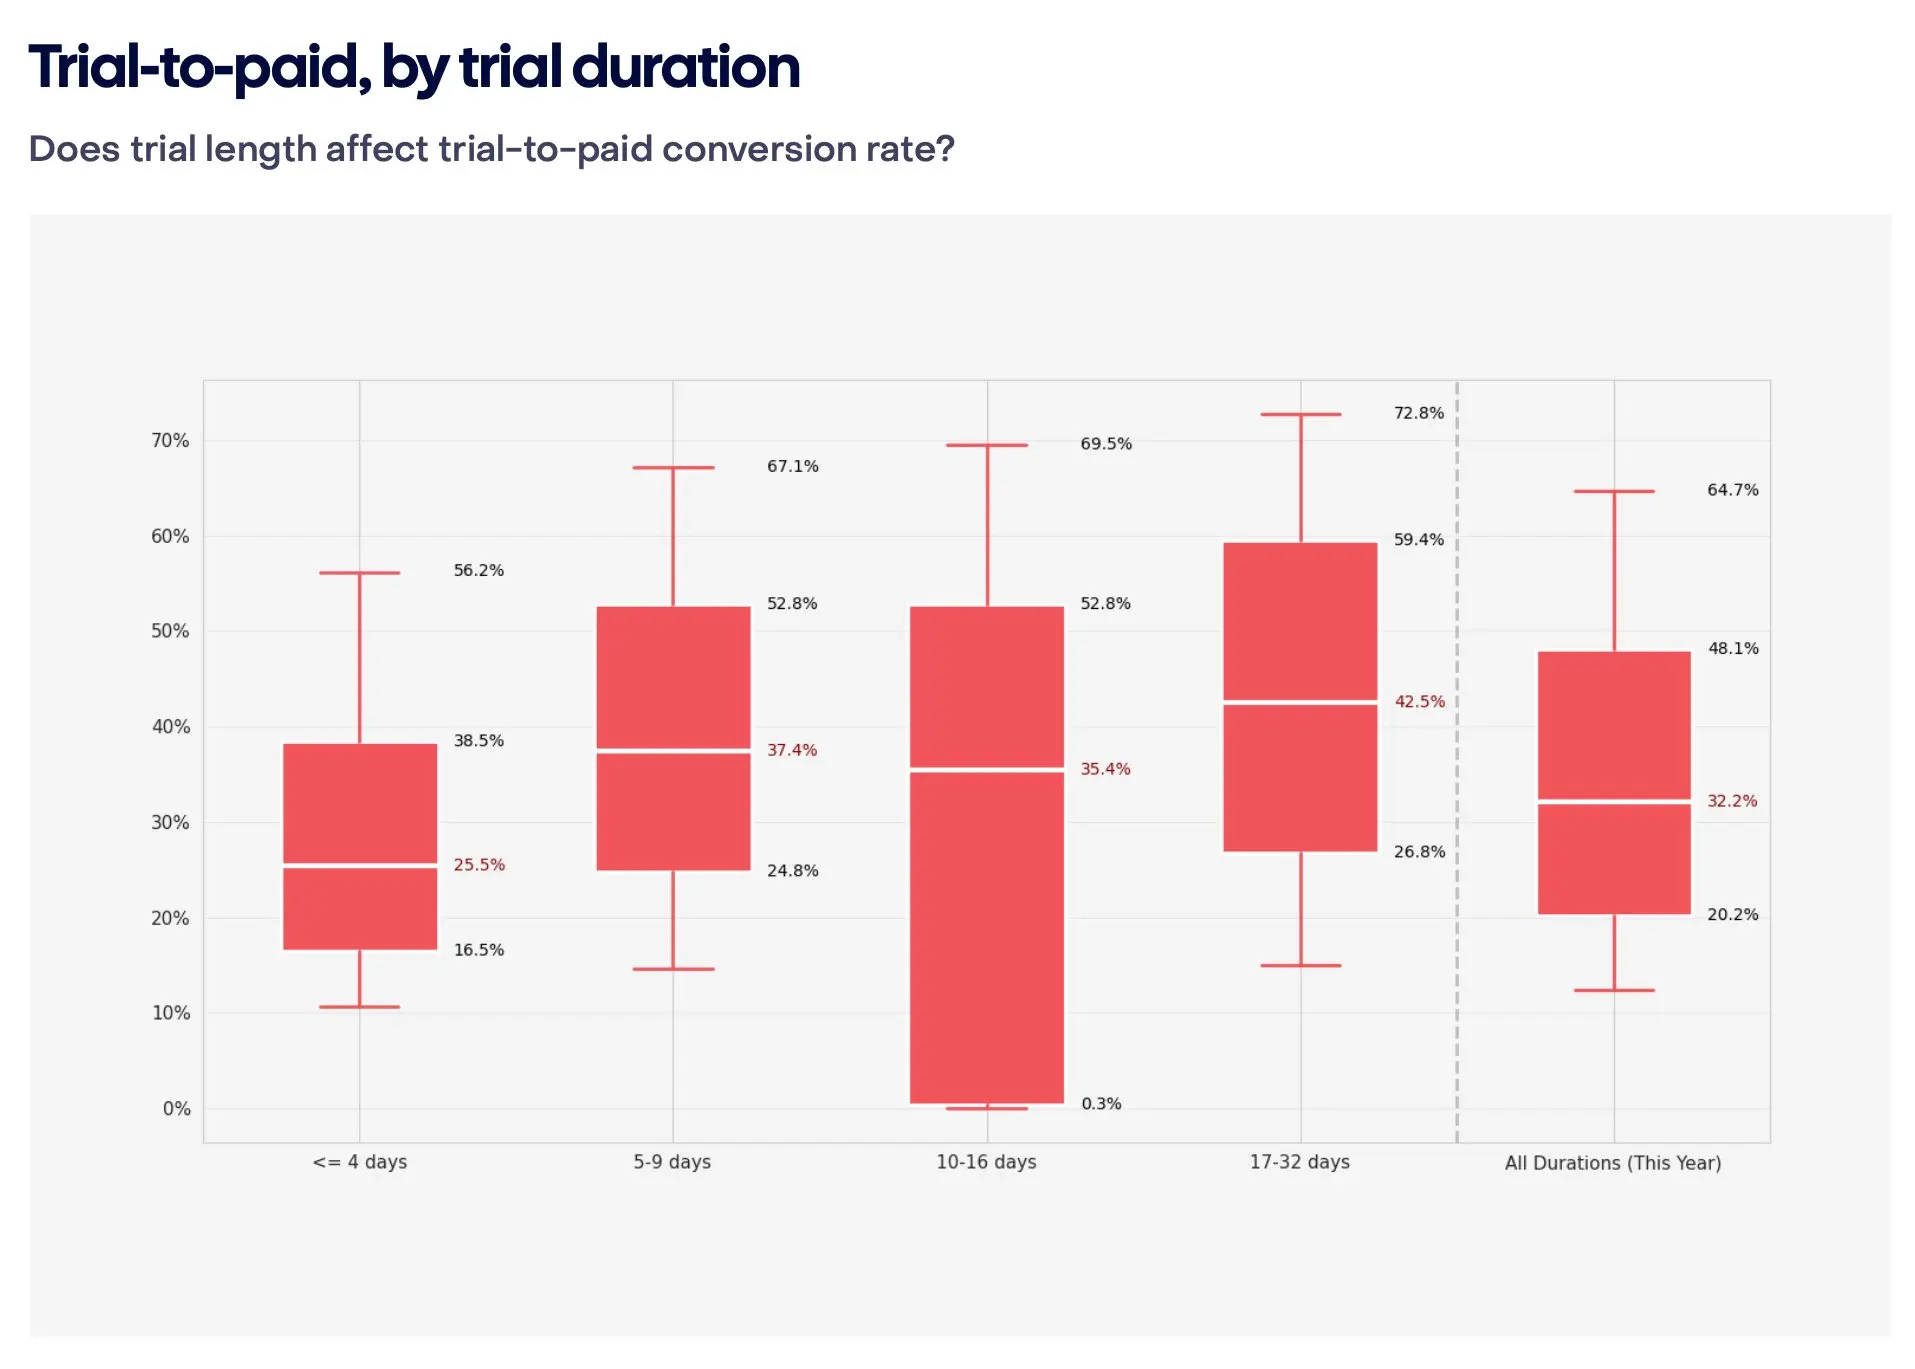Click the "17-32 days" axis label

click(1299, 1162)
